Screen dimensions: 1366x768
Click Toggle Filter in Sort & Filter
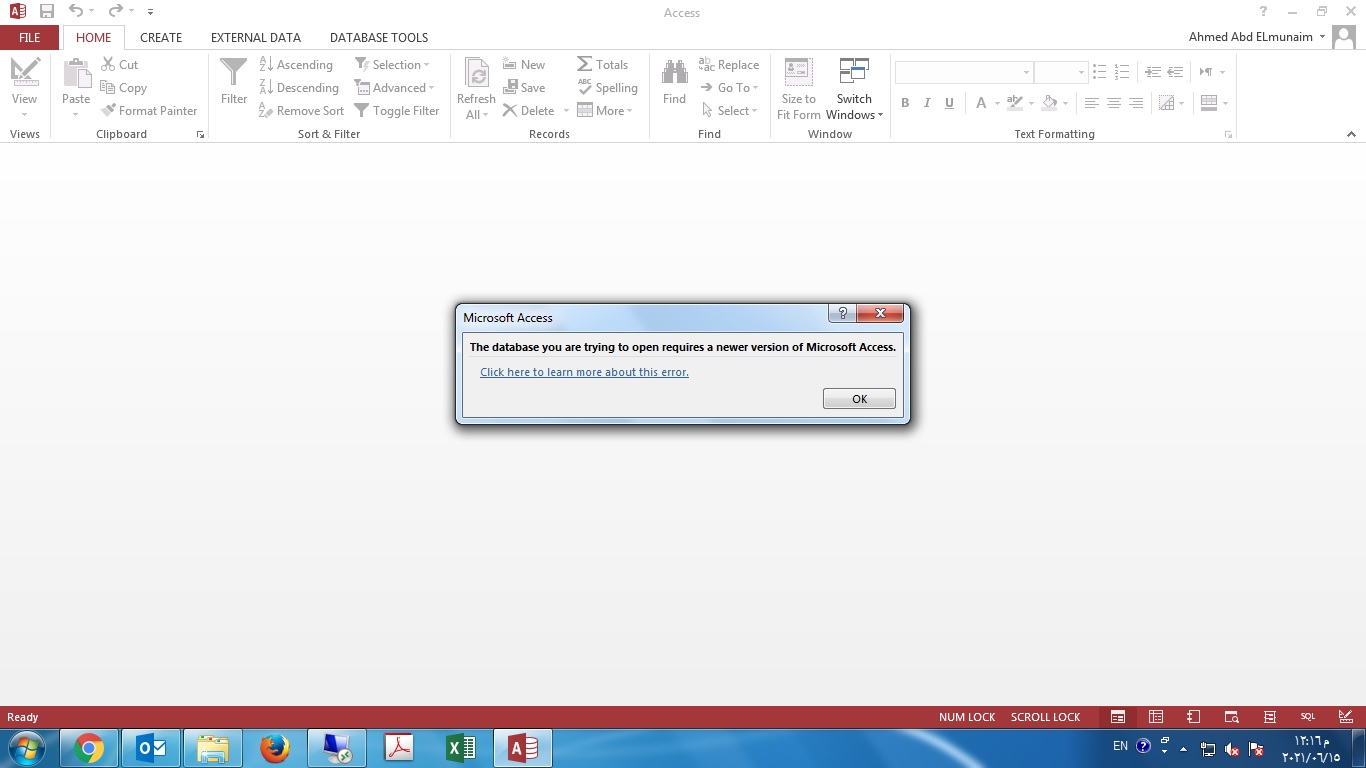click(397, 111)
